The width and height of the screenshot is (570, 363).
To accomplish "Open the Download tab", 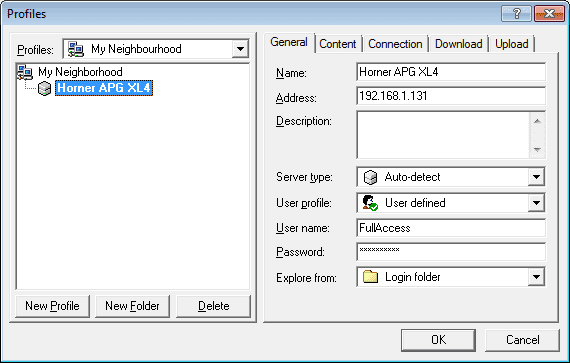I will click(458, 44).
